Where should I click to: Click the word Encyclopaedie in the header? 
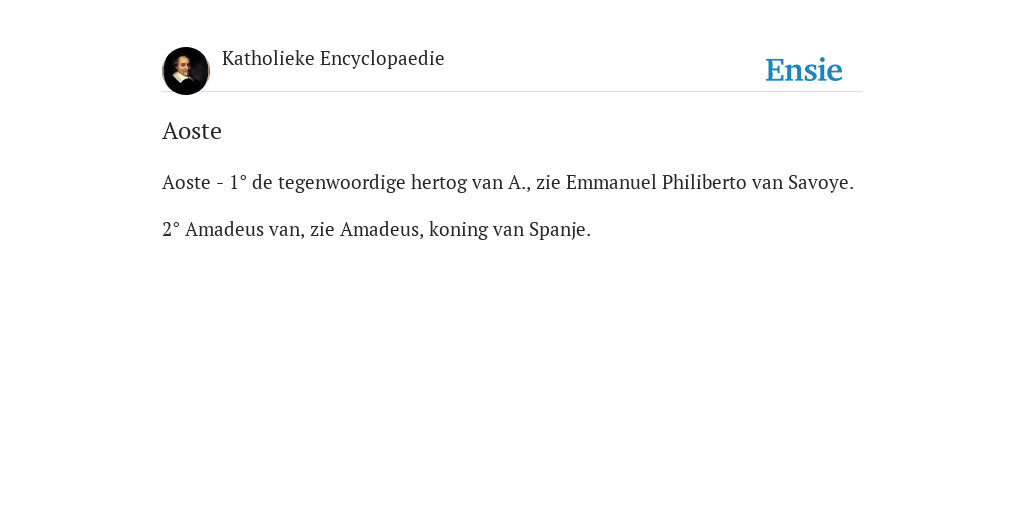tap(383, 59)
